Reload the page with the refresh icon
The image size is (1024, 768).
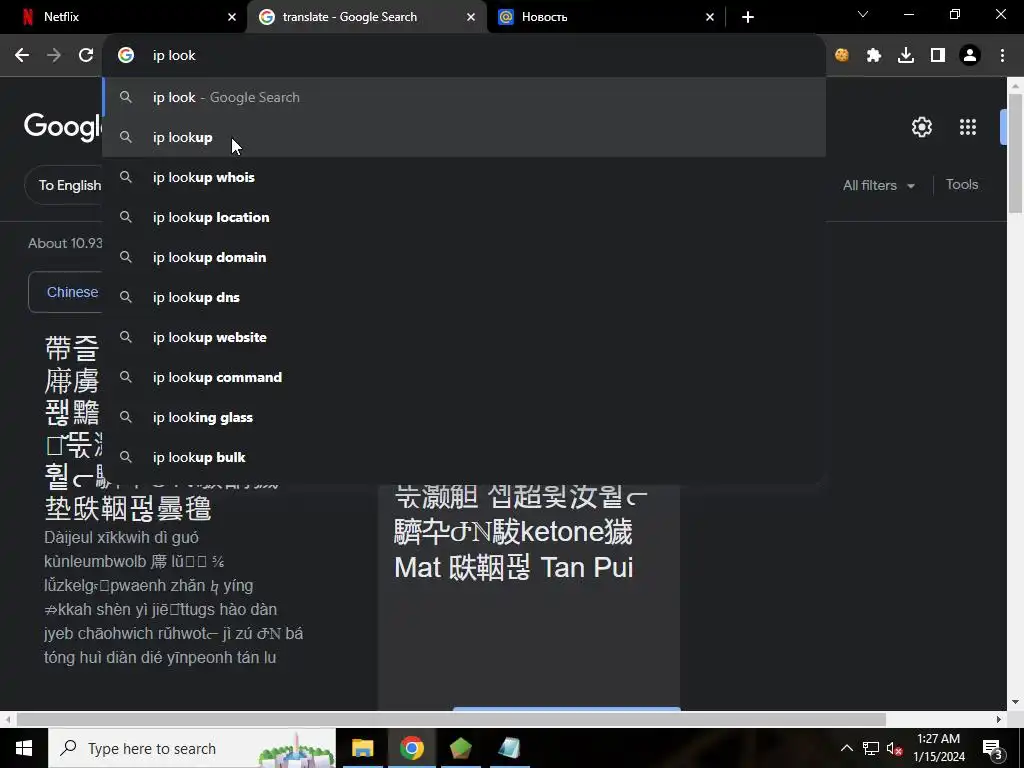coord(86,56)
